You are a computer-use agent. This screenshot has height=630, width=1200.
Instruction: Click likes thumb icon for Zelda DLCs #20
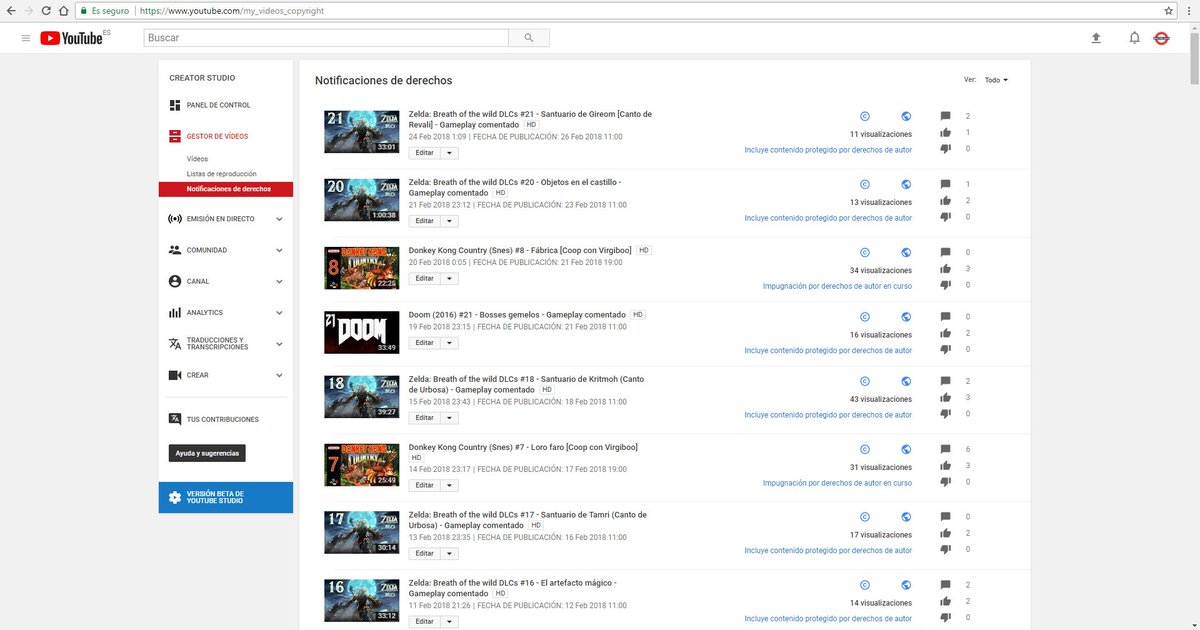(x=945, y=201)
